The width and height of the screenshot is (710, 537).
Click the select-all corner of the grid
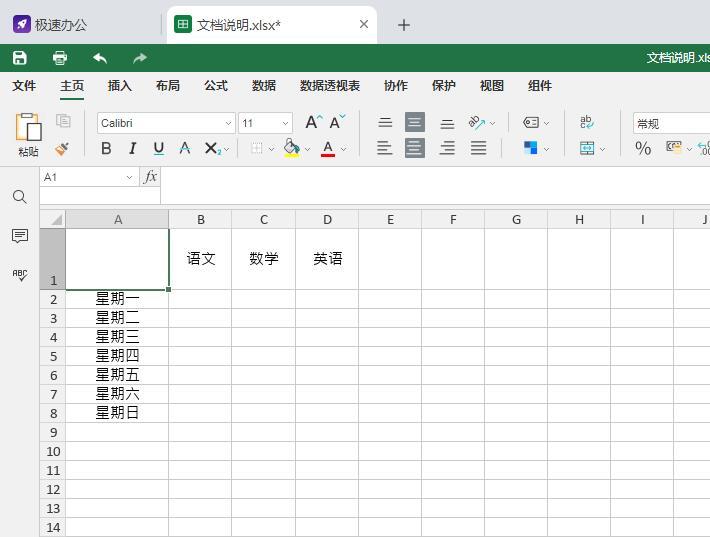pyautogui.click(x=53, y=219)
